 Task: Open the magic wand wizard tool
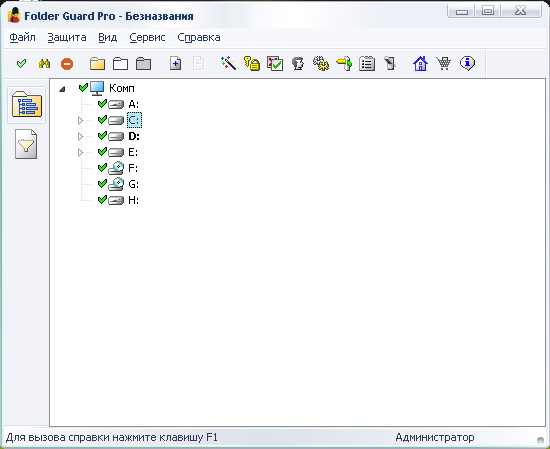point(228,63)
